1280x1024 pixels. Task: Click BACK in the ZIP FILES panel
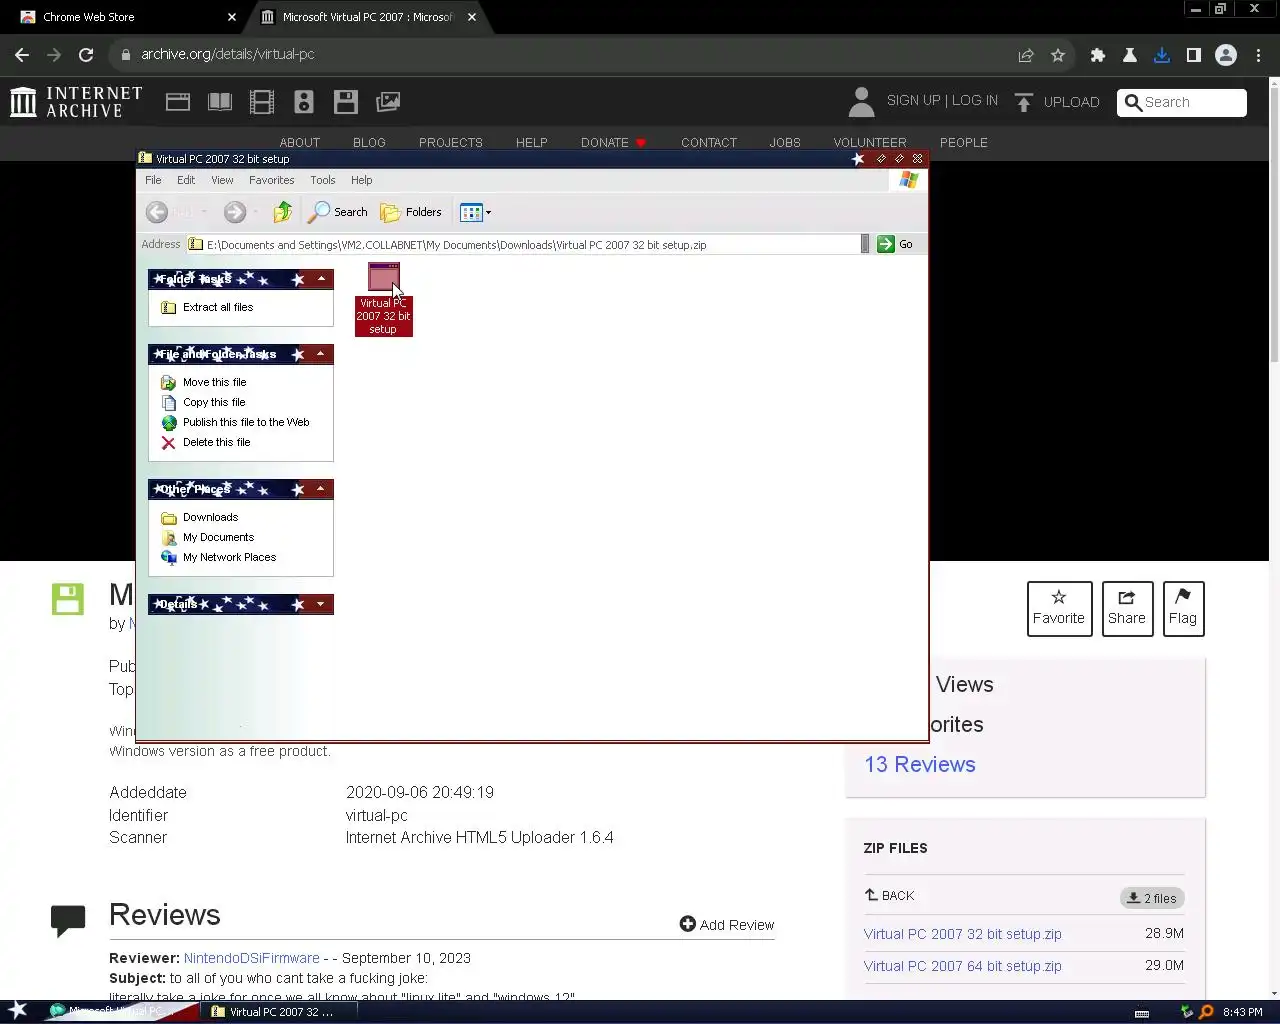click(889, 896)
